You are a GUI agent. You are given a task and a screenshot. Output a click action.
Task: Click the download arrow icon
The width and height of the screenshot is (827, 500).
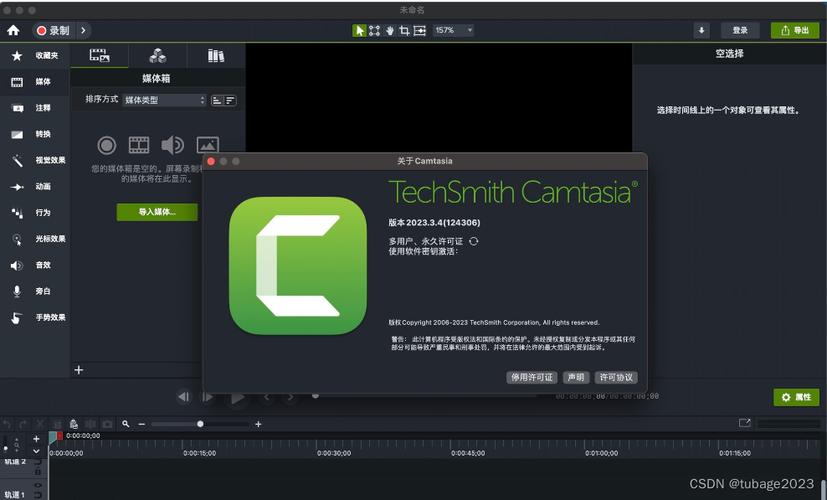[x=701, y=31]
